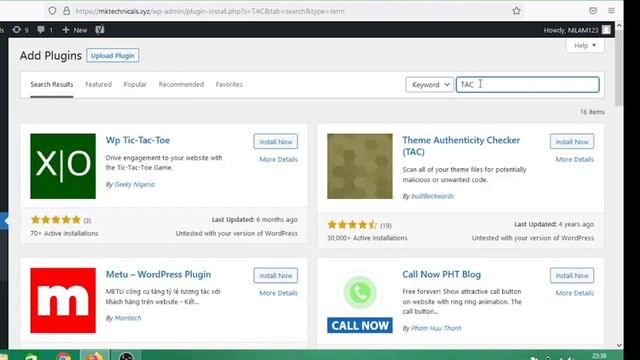Screen dimensions: 640x360
Task: Open author link Geeky Nigeria
Action: 134,184
